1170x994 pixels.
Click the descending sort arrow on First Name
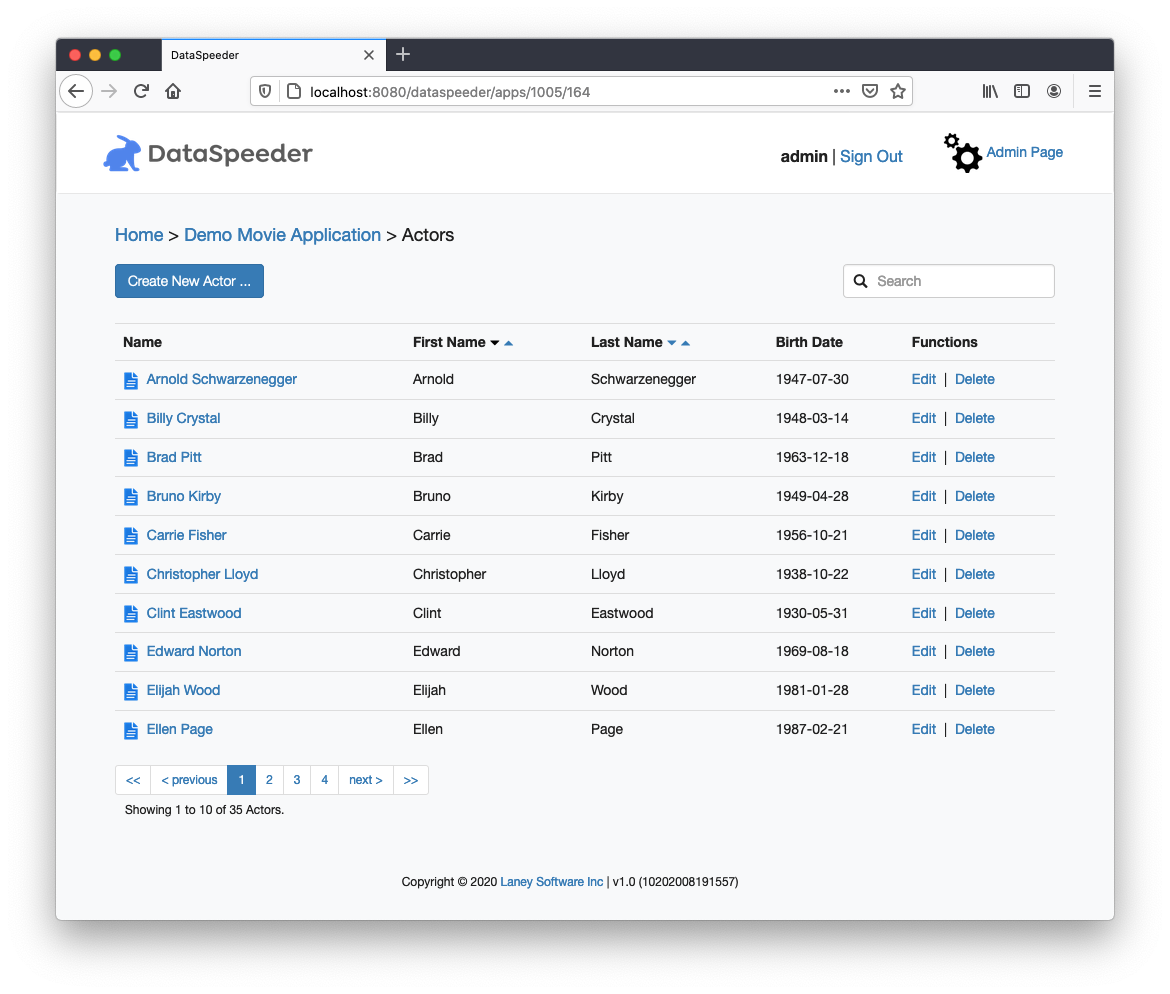coord(497,342)
